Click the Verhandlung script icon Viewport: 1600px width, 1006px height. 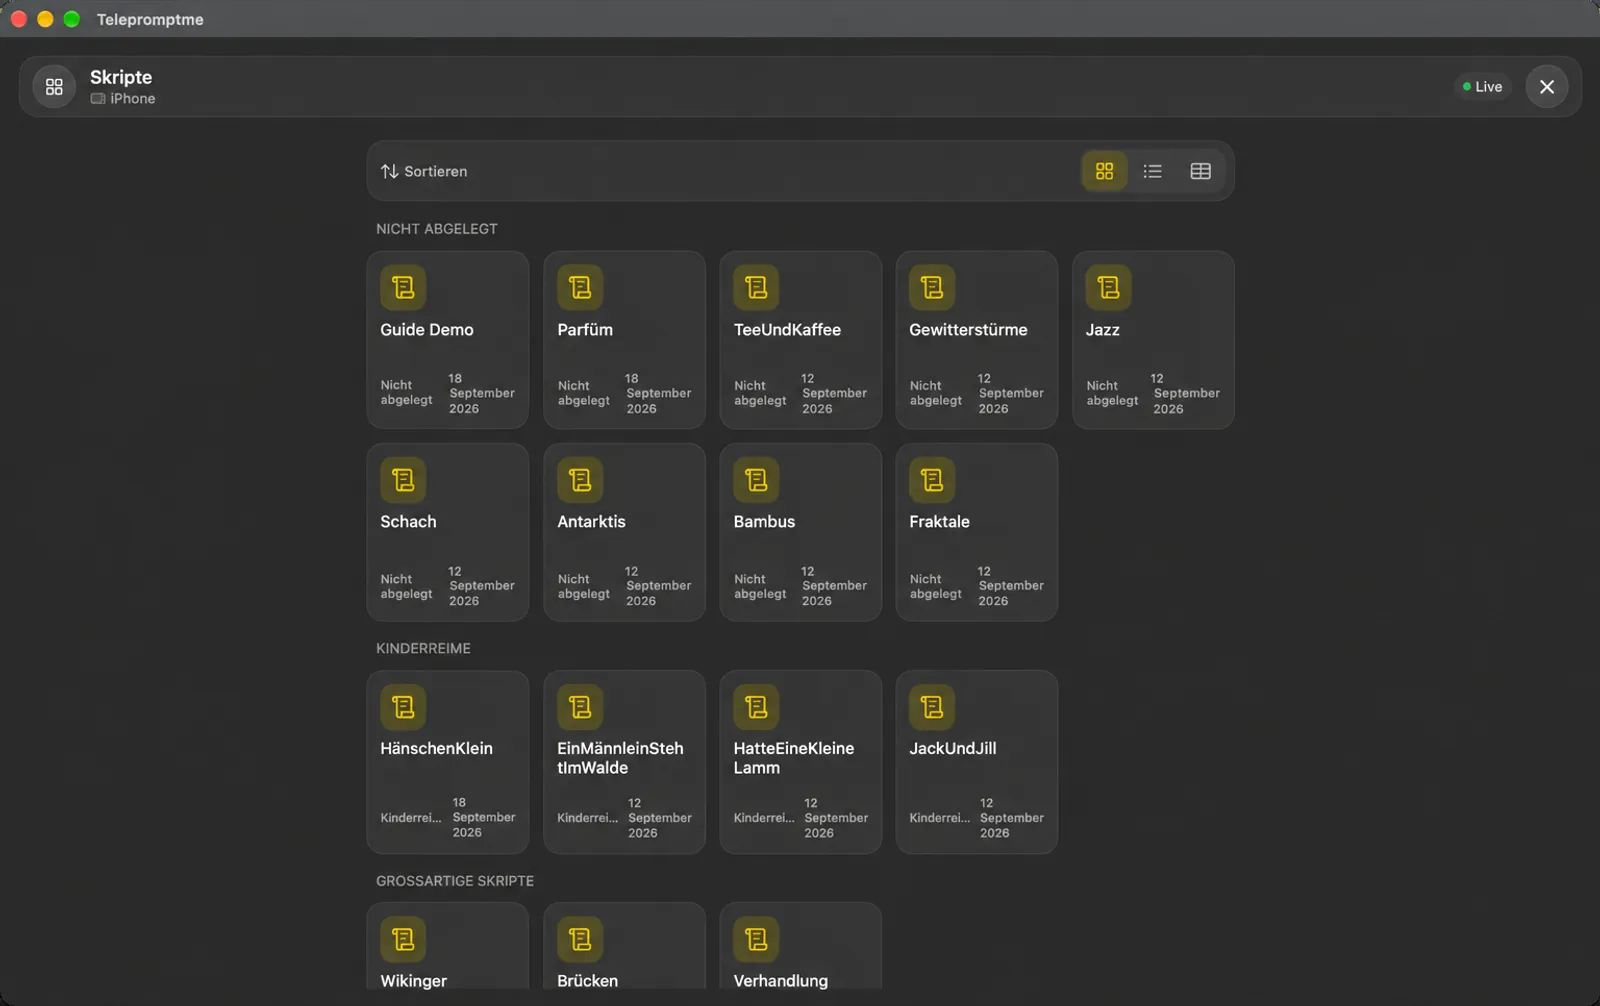[x=756, y=939]
